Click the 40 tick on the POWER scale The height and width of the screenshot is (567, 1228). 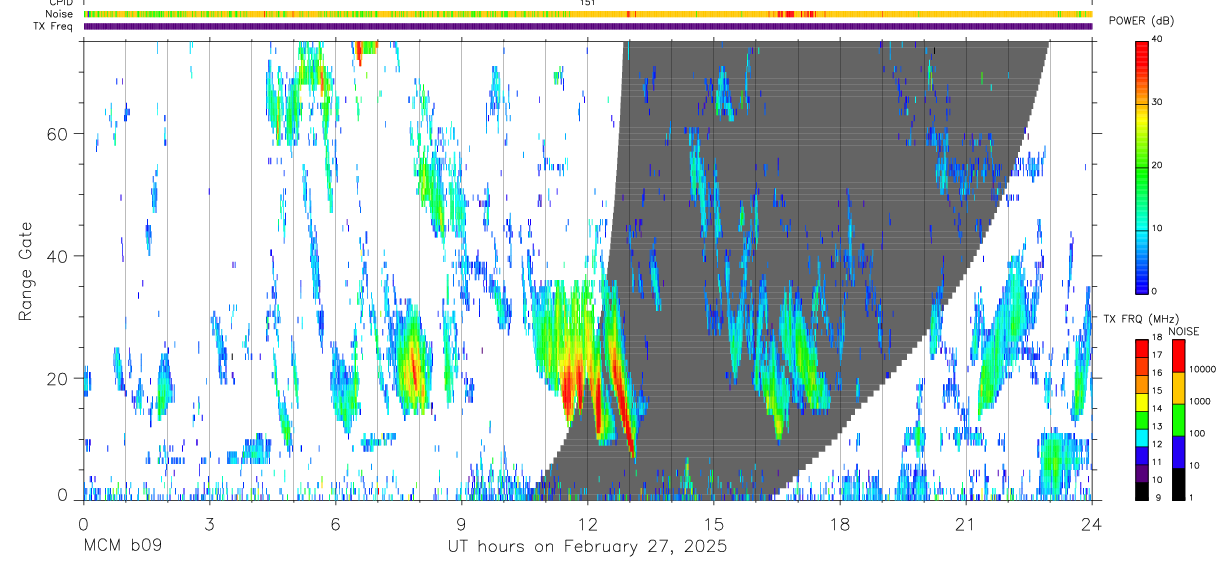(1158, 40)
